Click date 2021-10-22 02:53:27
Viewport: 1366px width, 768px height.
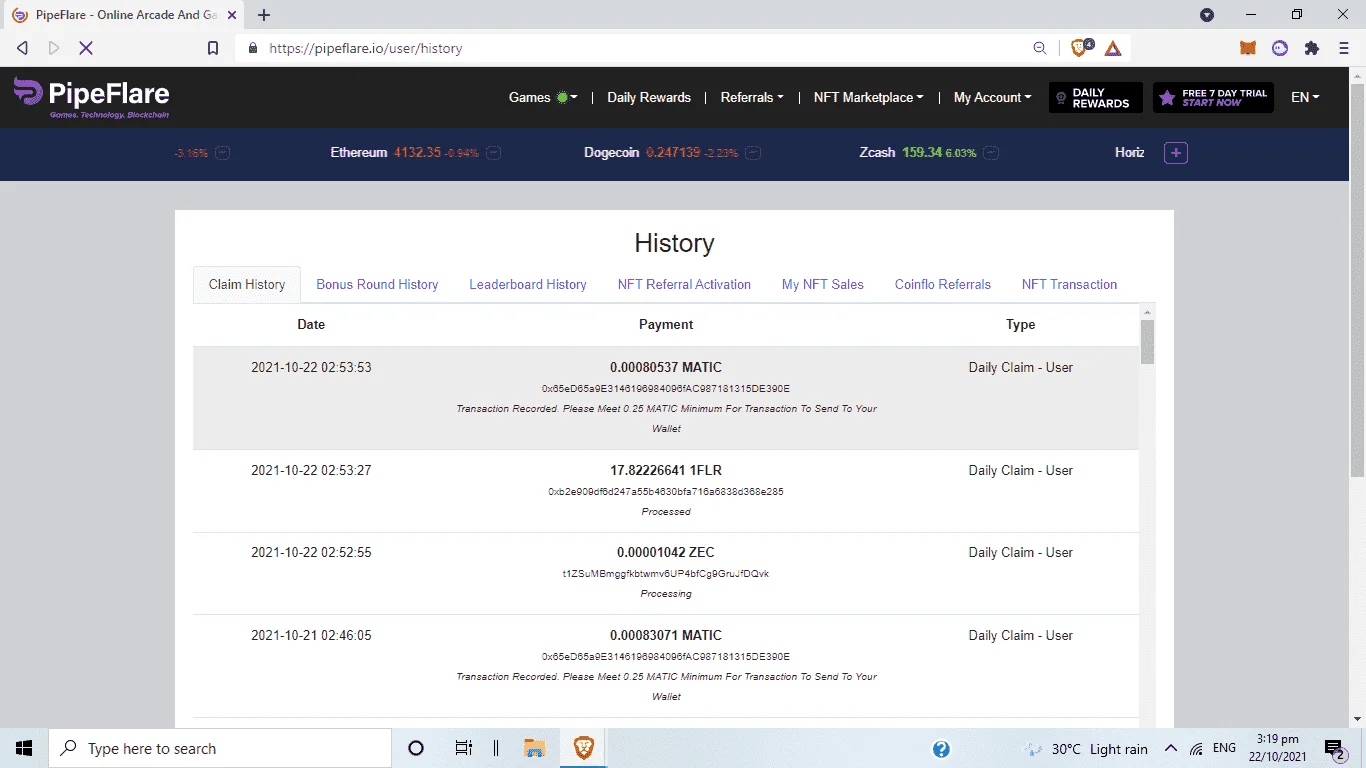(311, 470)
